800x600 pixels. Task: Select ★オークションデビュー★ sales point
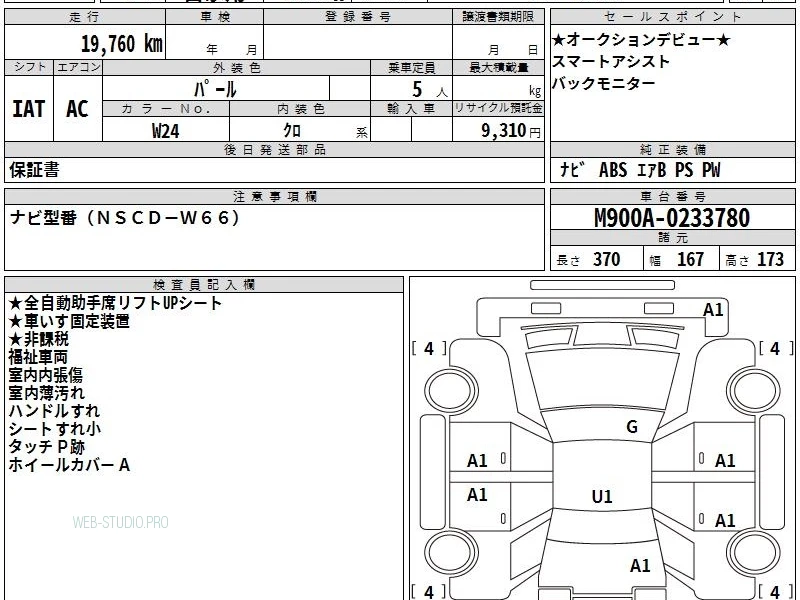click(x=641, y=39)
